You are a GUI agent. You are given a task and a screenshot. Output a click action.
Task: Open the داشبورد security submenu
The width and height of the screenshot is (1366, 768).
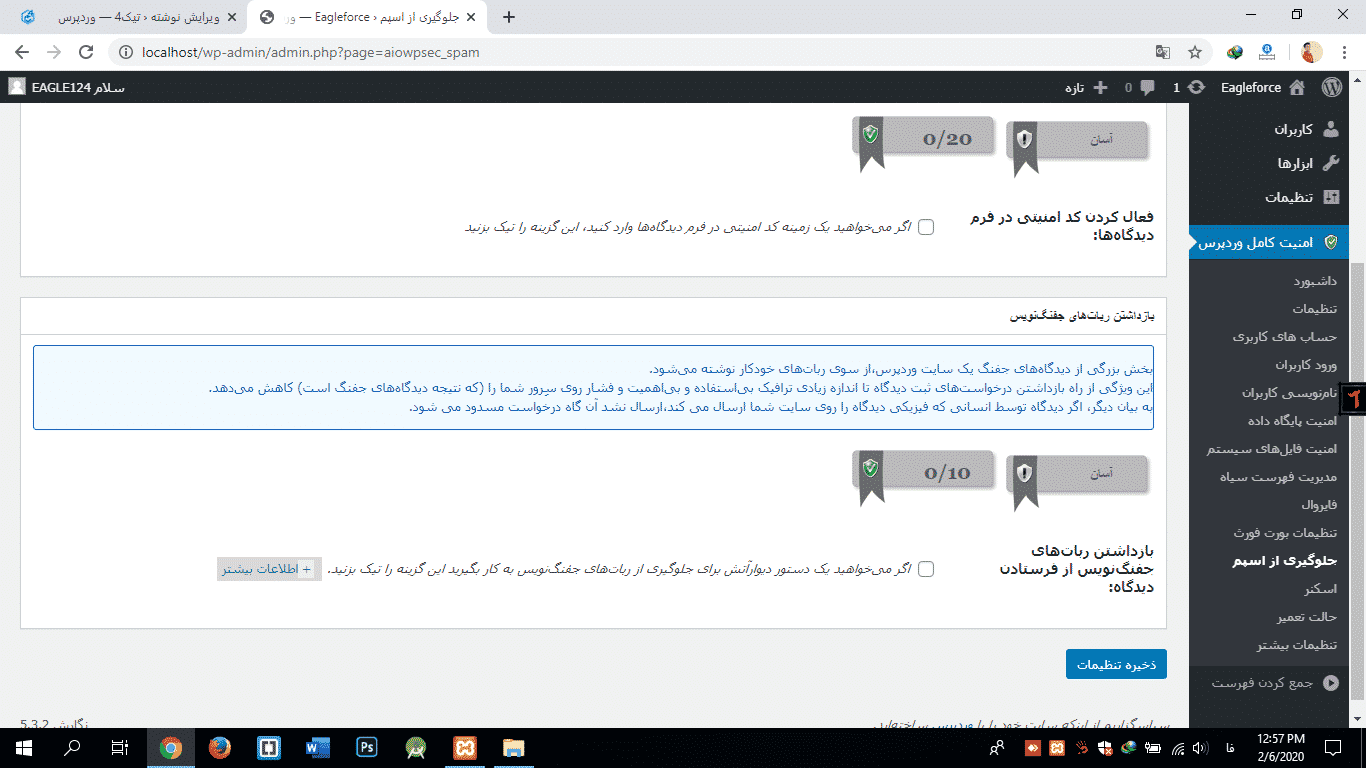[x=1314, y=281]
